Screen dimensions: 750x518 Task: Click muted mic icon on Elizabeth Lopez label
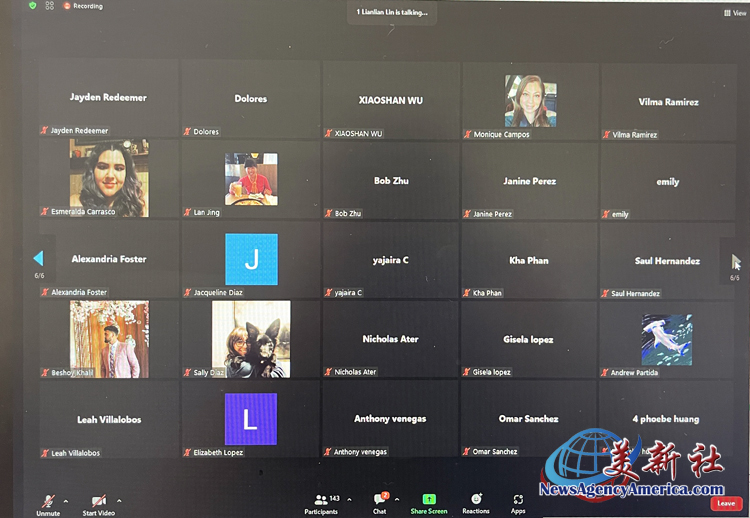(187, 452)
